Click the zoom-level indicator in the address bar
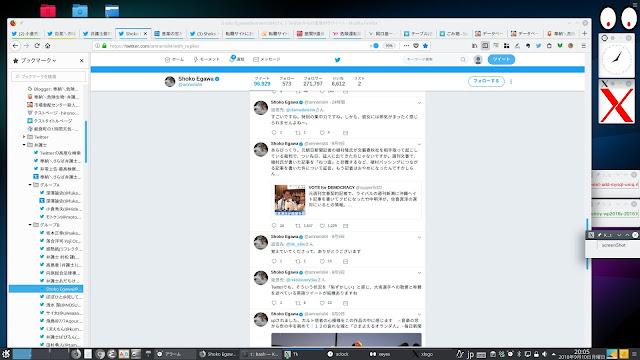 tap(389, 46)
